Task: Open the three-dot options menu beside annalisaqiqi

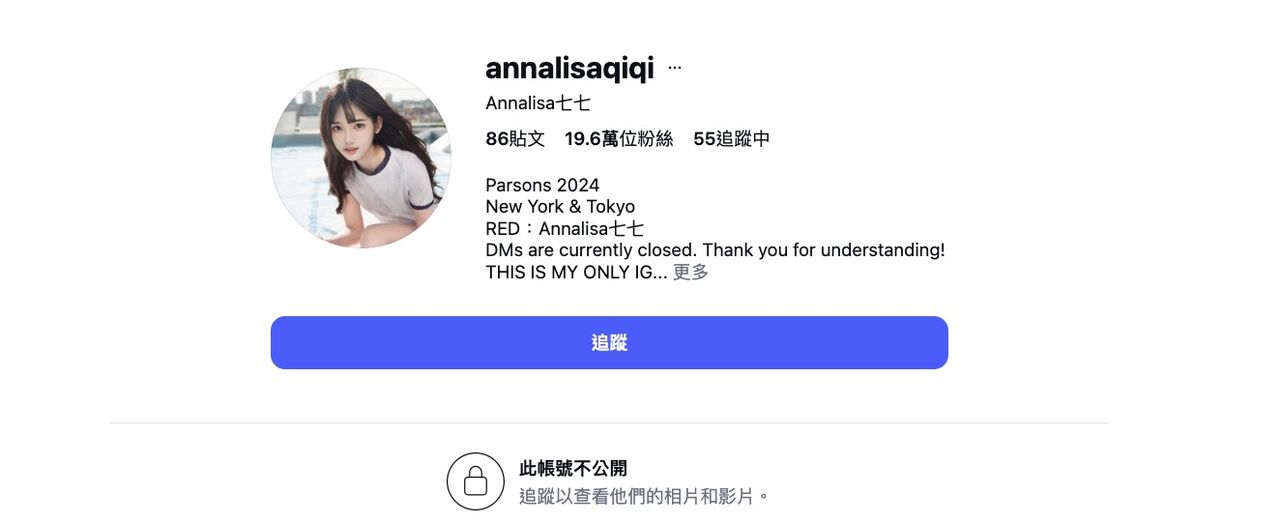Action: 675,68
